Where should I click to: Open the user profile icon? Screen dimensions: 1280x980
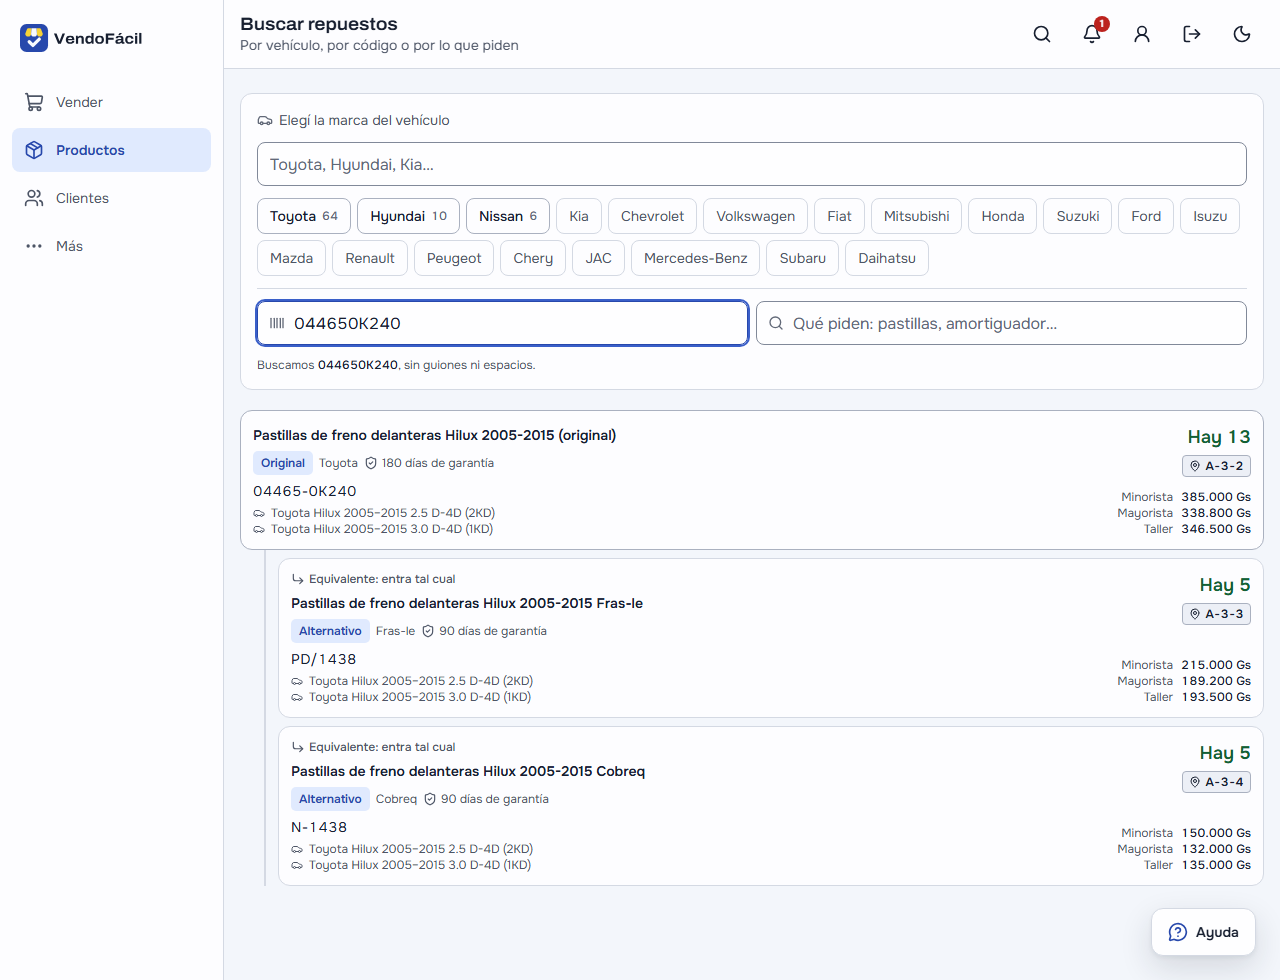tap(1142, 34)
